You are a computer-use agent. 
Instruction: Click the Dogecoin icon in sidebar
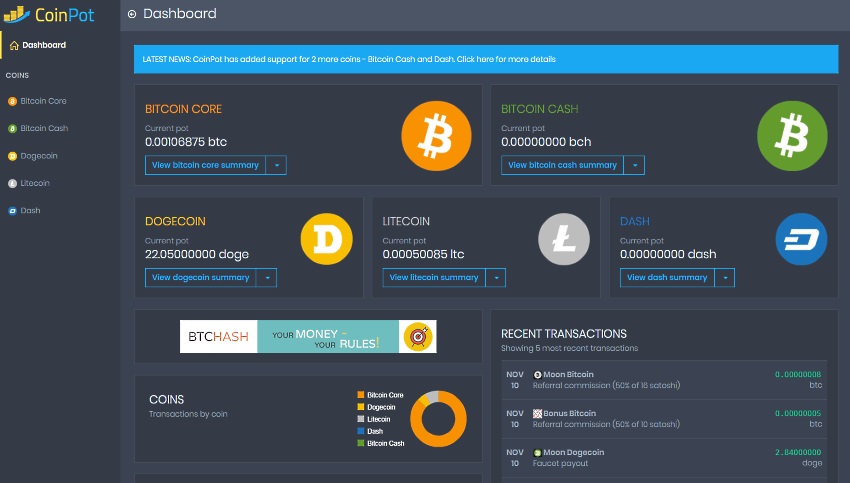[12, 156]
